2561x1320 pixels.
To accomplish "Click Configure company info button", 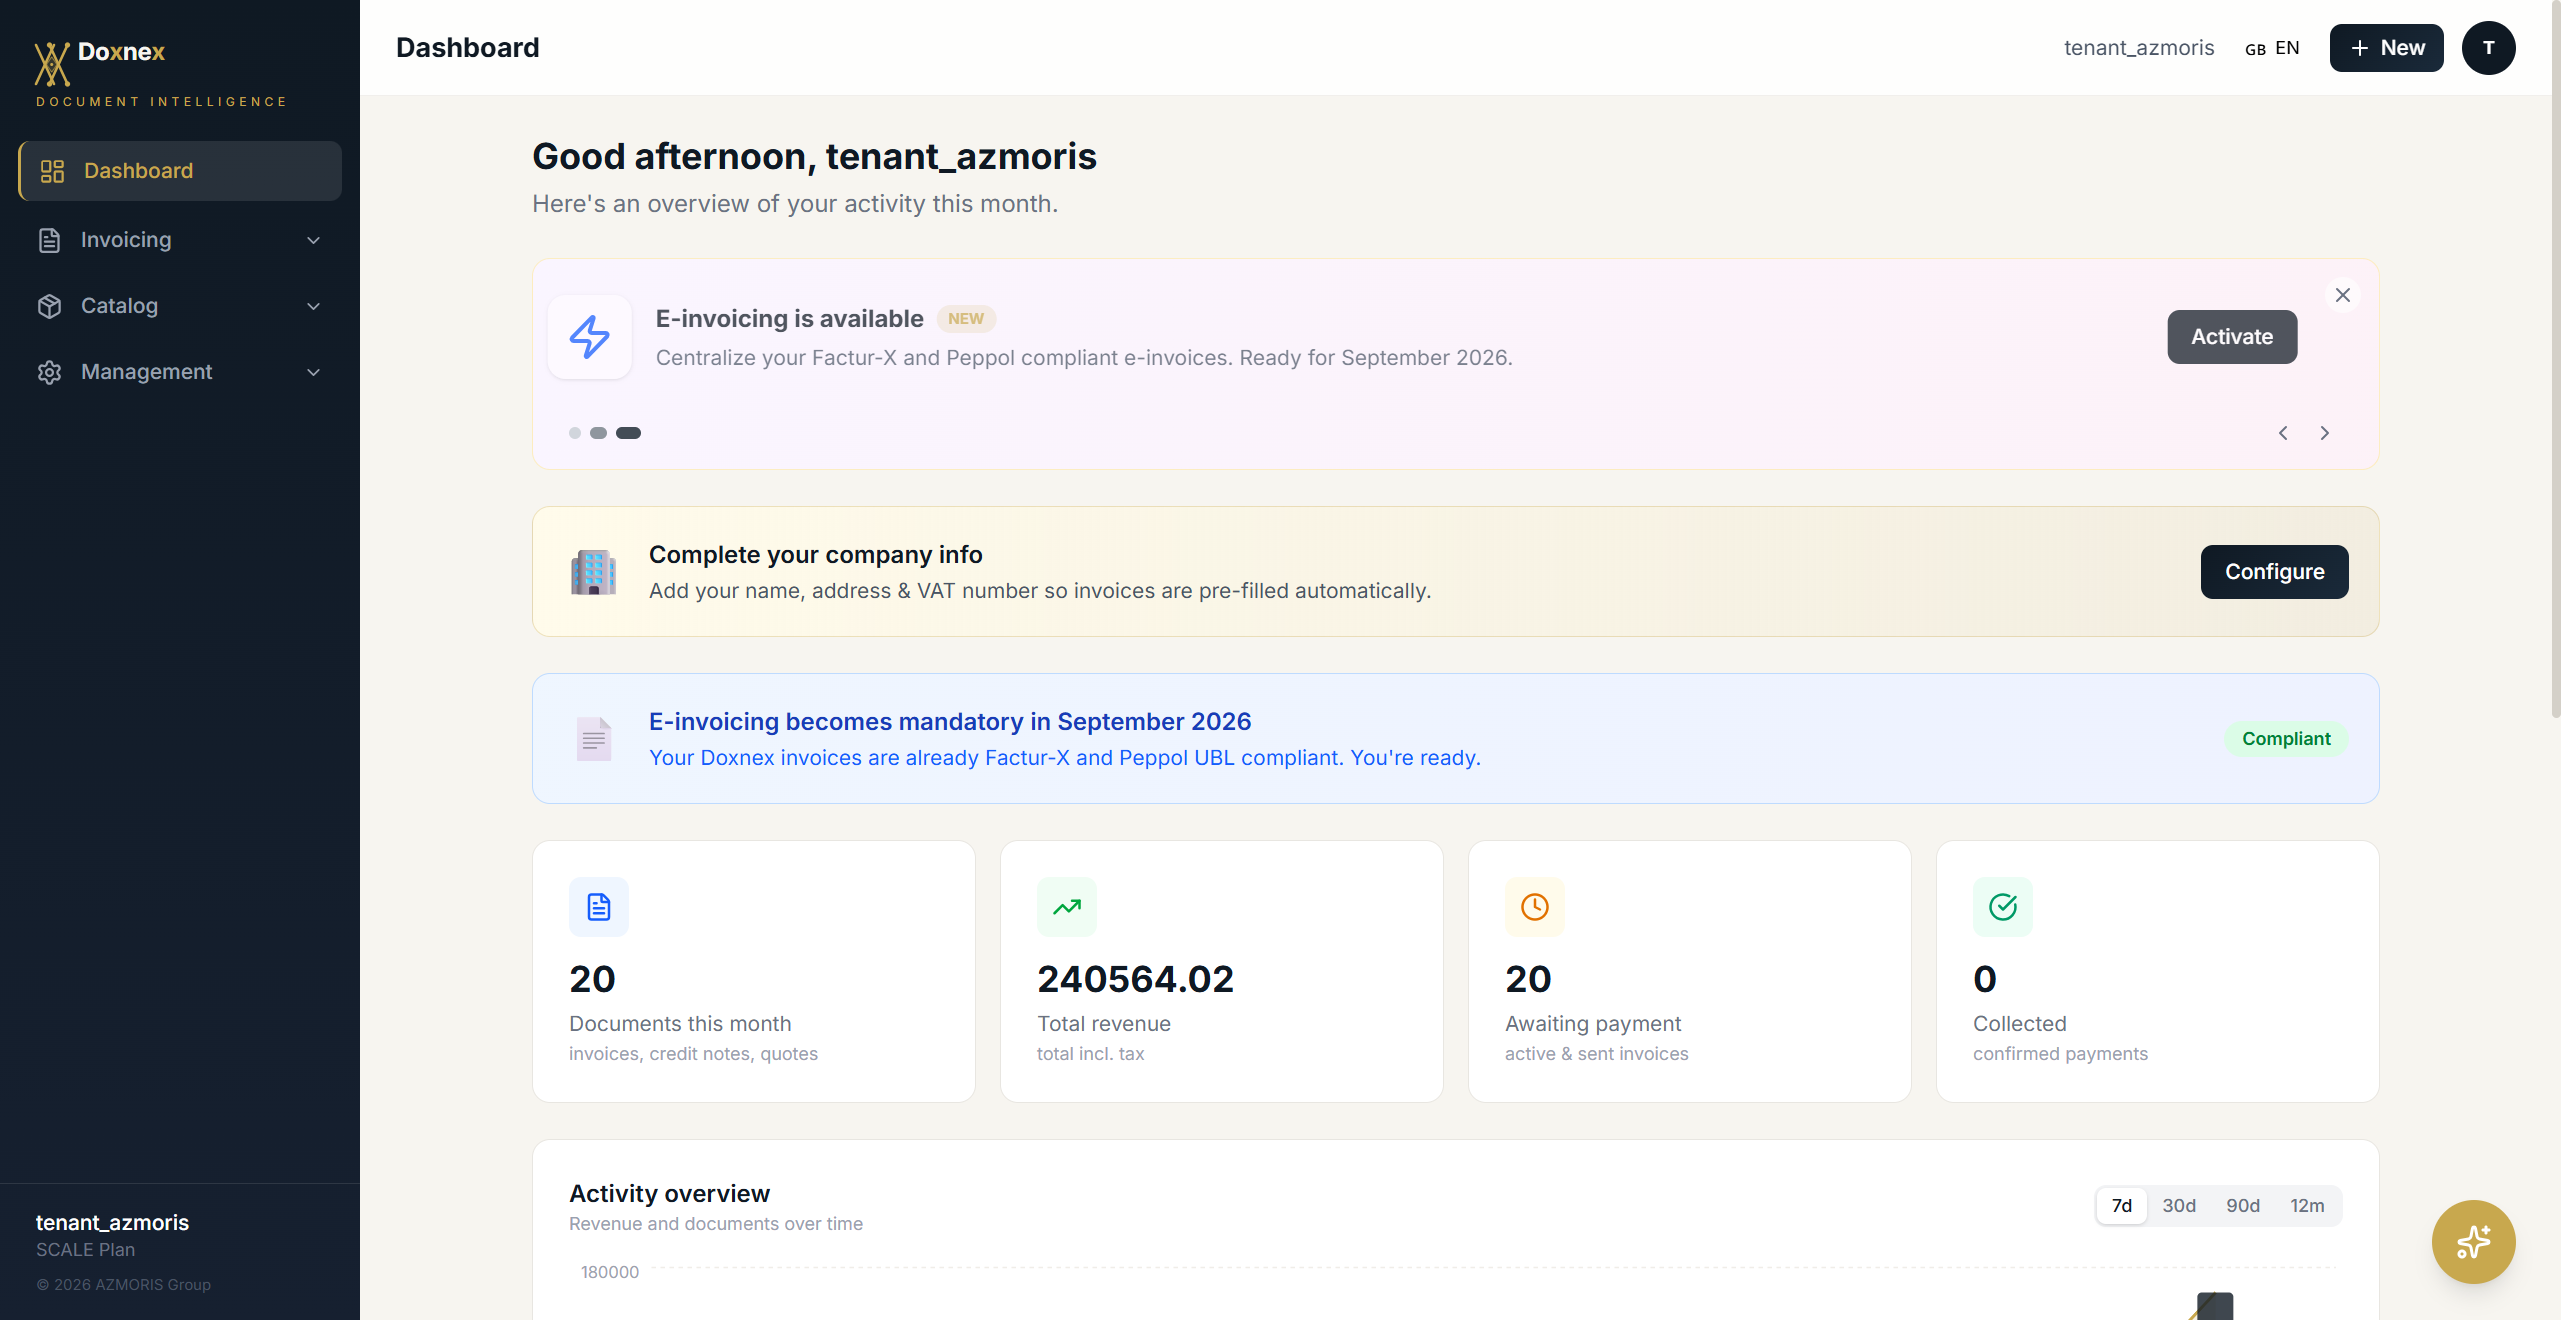I will pos(2274,572).
